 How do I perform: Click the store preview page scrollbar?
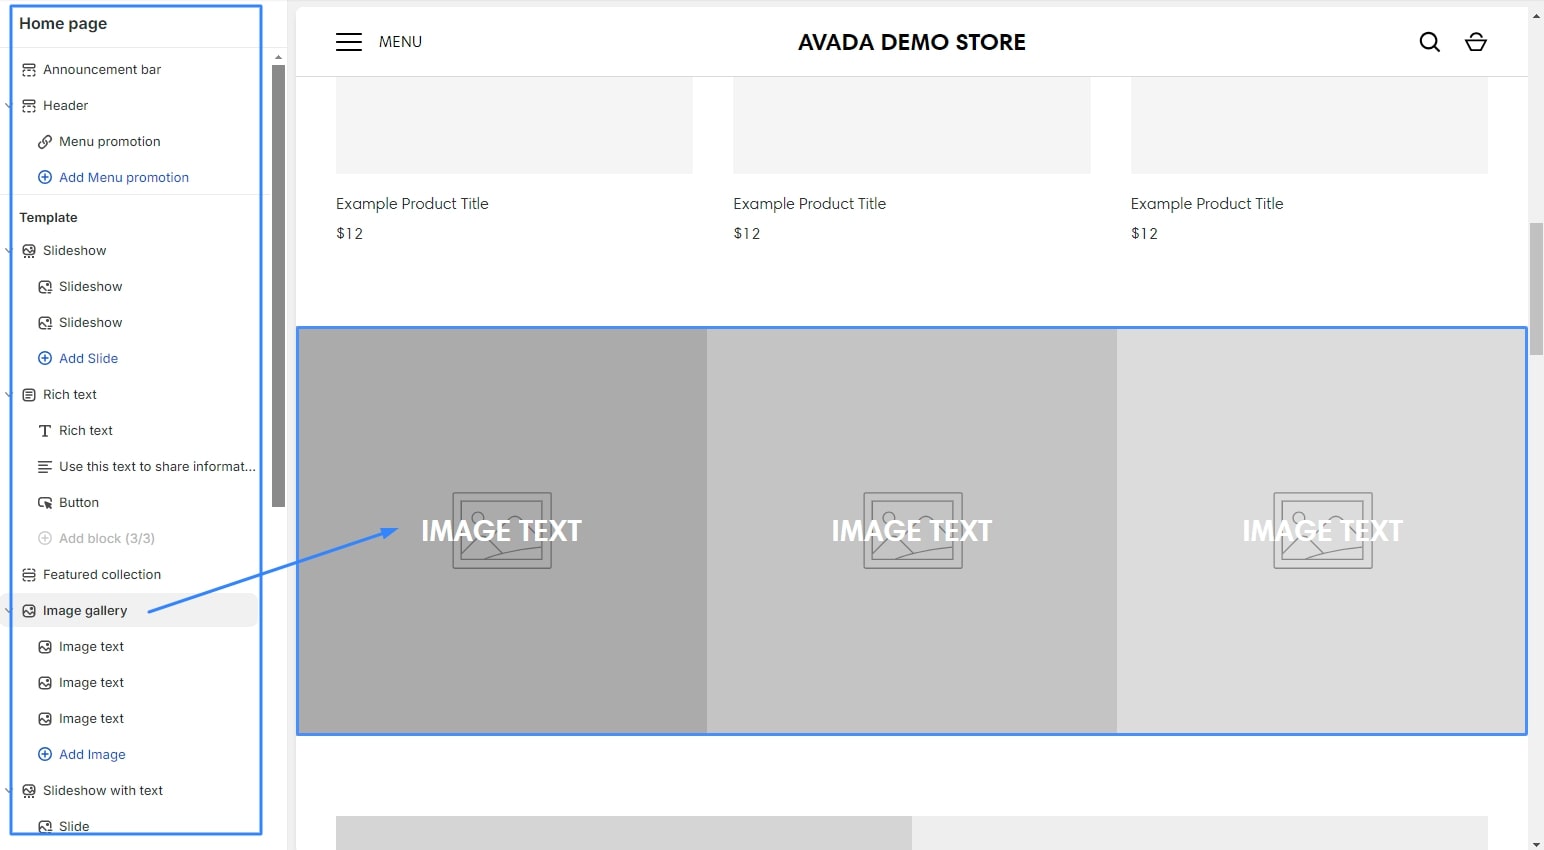pyautogui.click(x=1536, y=289)
